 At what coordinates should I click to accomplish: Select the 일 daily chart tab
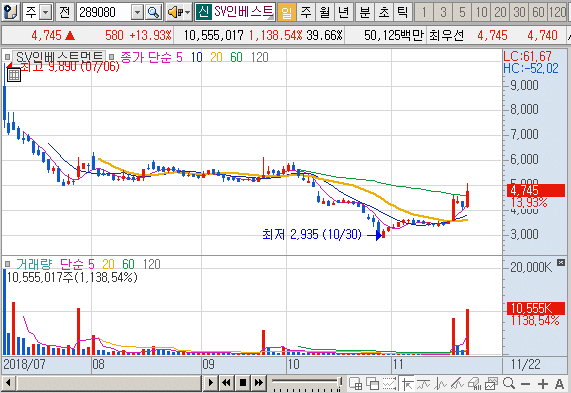[x=287, y=12]
